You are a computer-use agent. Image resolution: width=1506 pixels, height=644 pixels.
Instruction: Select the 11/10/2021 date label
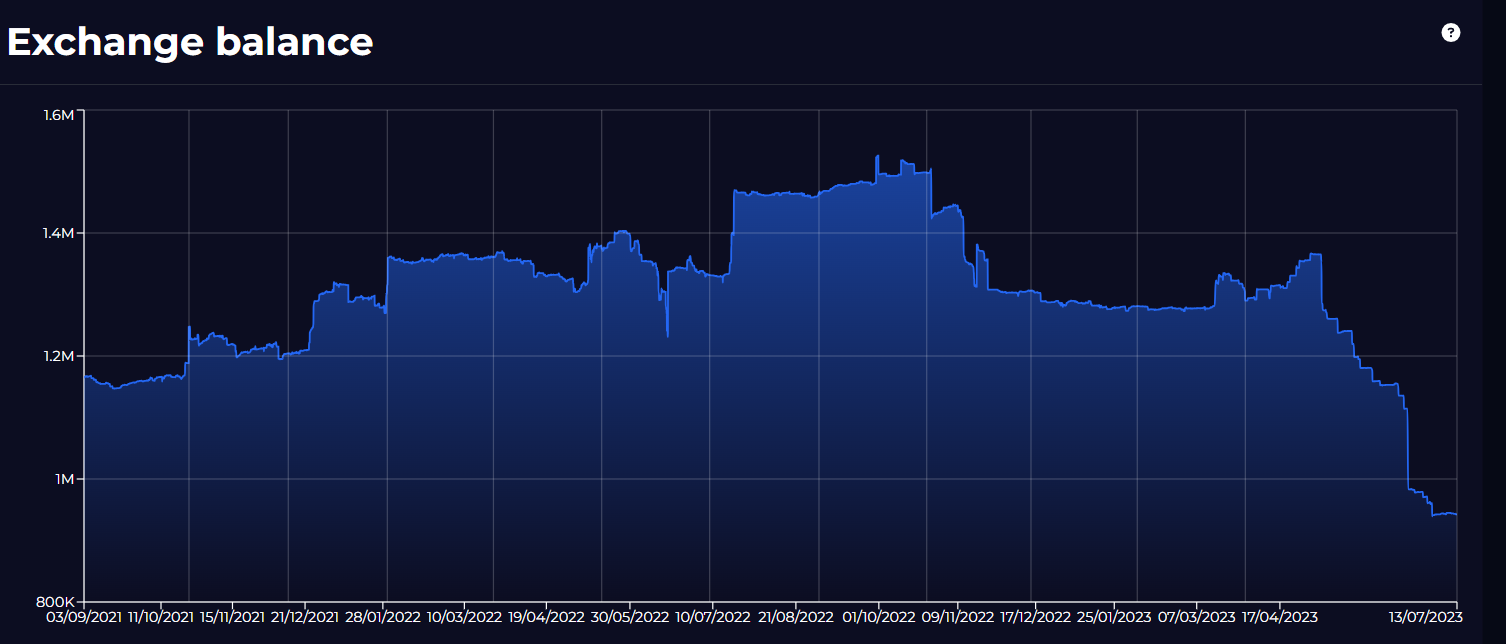161,617
